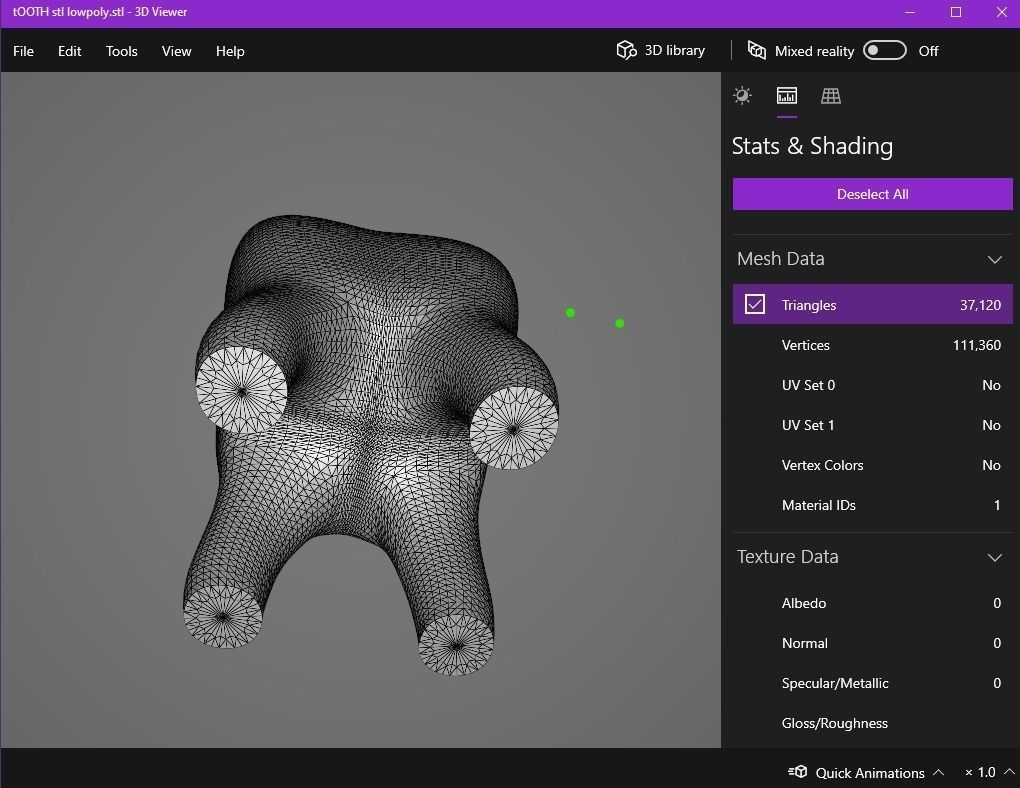Select the UV Set 0 row
The image size is (1020, 788).
click(872, 385)
